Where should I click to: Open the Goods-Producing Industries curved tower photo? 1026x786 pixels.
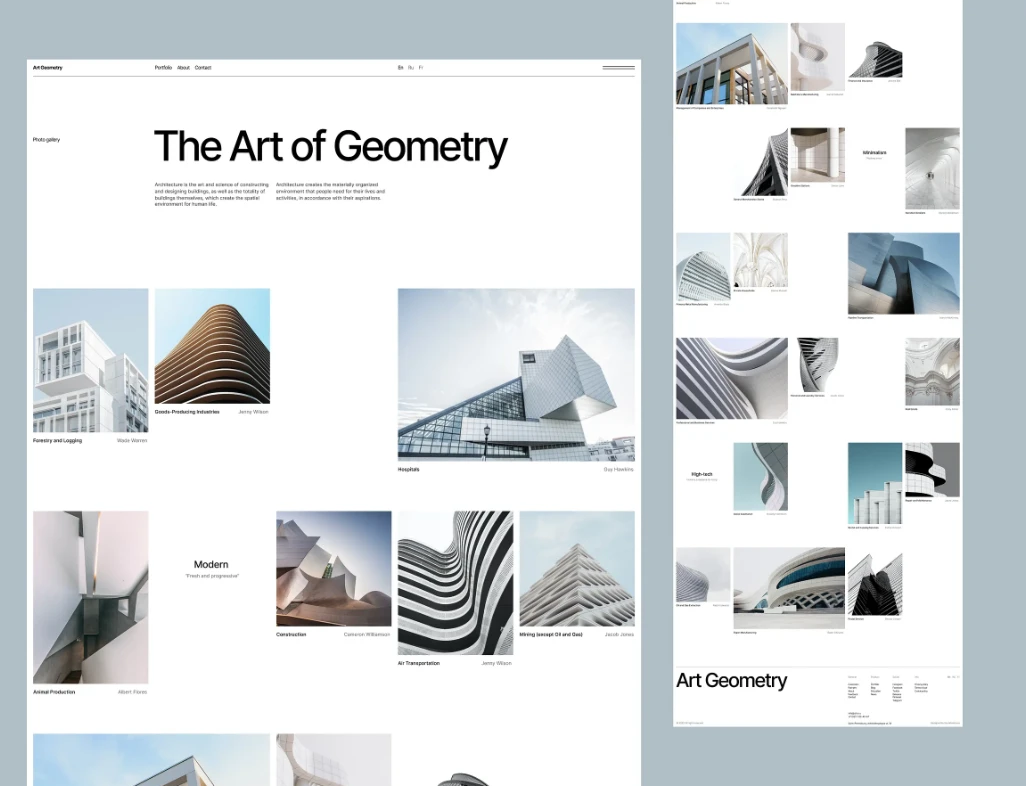(212, 346)
